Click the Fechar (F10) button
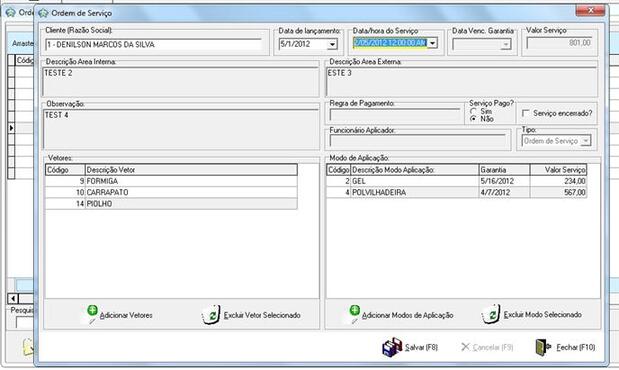The image size is (619, 370). pyautogui.click(x=565, y=347)
